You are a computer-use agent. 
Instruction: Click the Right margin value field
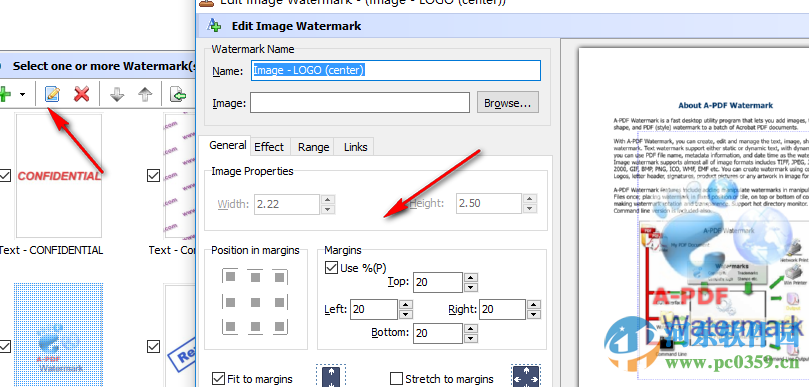pyautogui.click(x=503, y=309)
